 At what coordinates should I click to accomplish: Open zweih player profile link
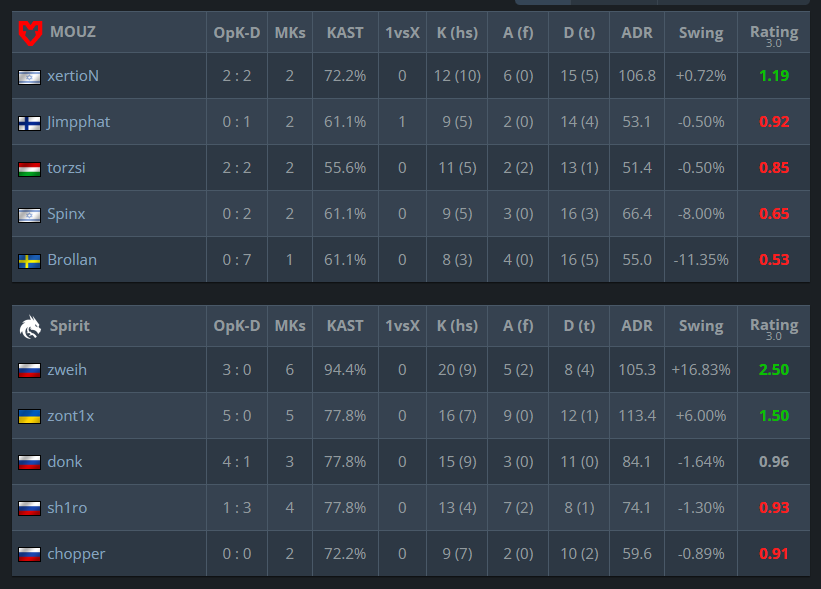(x=67, y=370)
